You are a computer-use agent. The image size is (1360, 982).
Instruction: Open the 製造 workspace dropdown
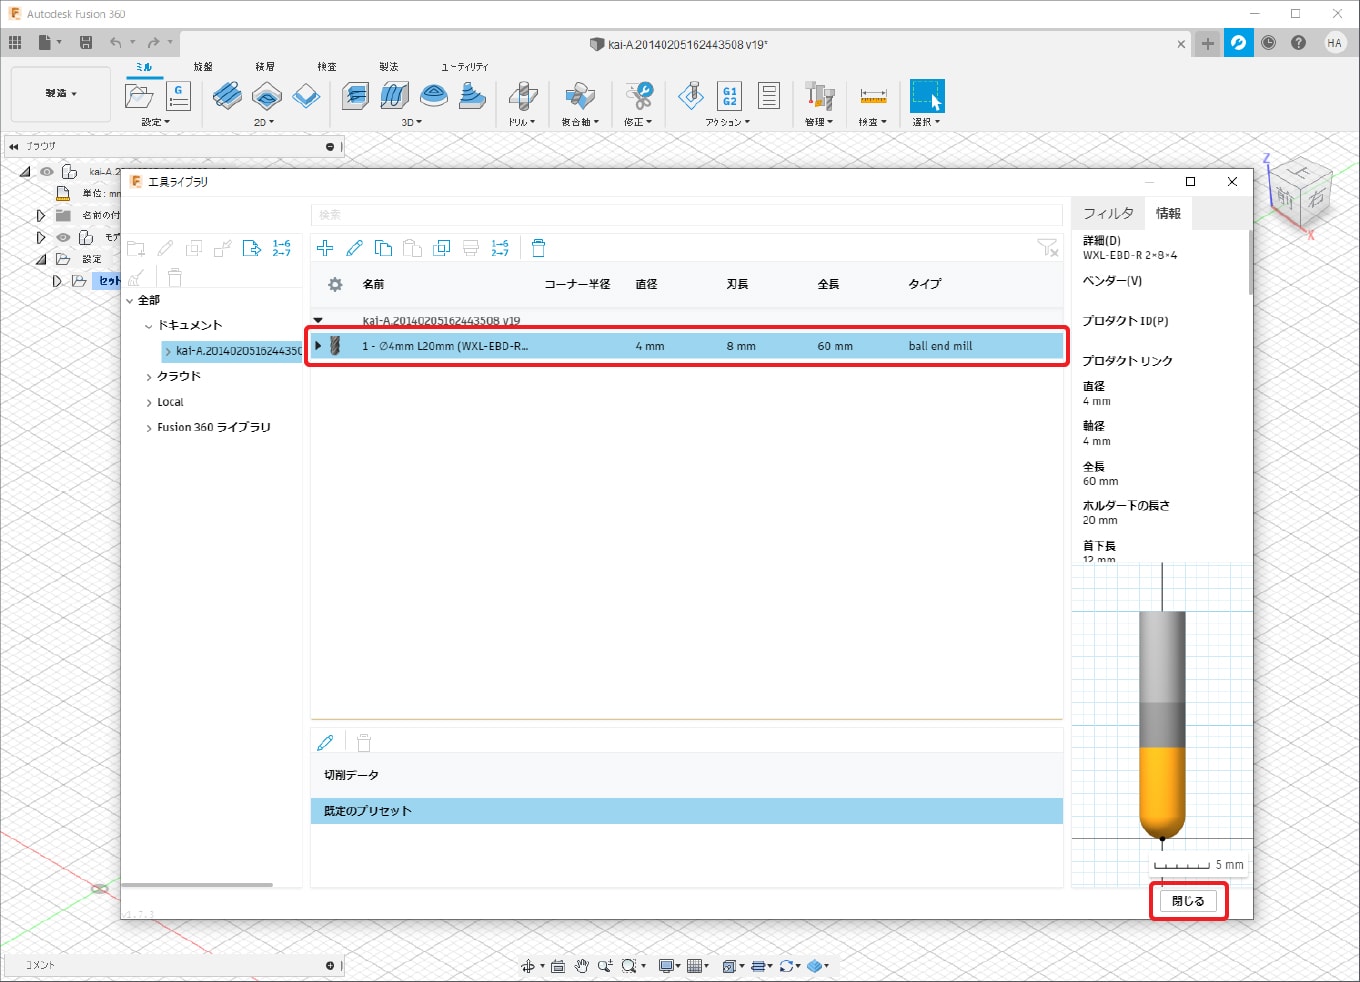tap(61, 94)
